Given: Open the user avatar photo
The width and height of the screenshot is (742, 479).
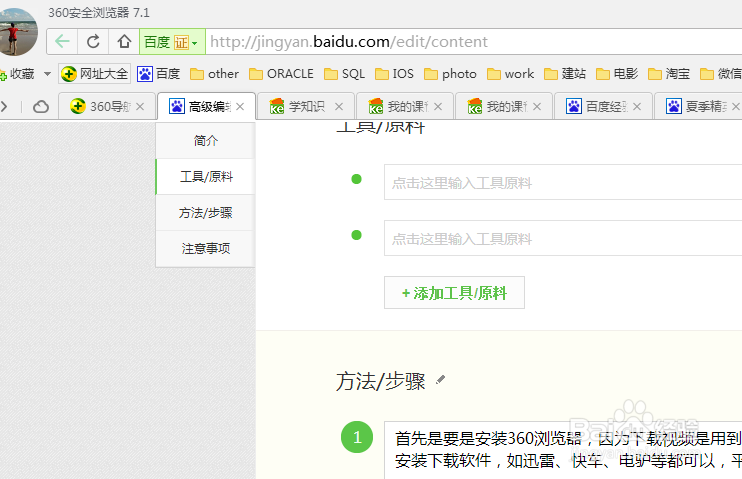Looking at the screenshot, I should [18, 31].
